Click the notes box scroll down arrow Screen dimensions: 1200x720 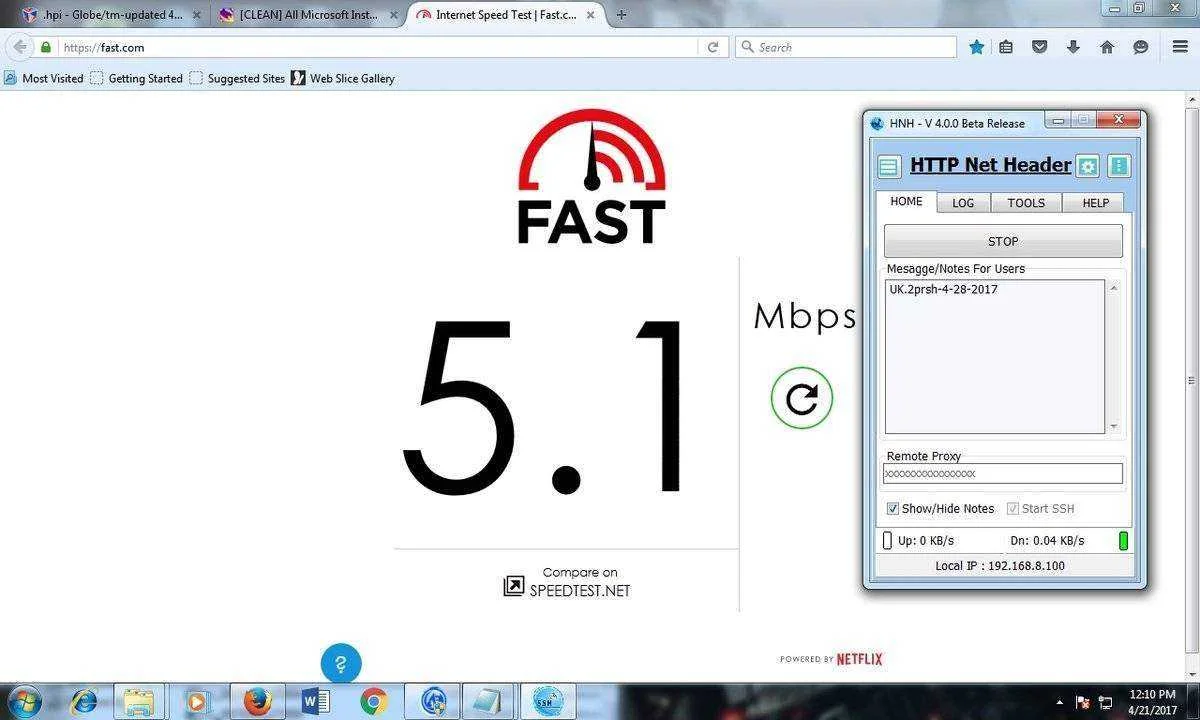pos(1114,426)
